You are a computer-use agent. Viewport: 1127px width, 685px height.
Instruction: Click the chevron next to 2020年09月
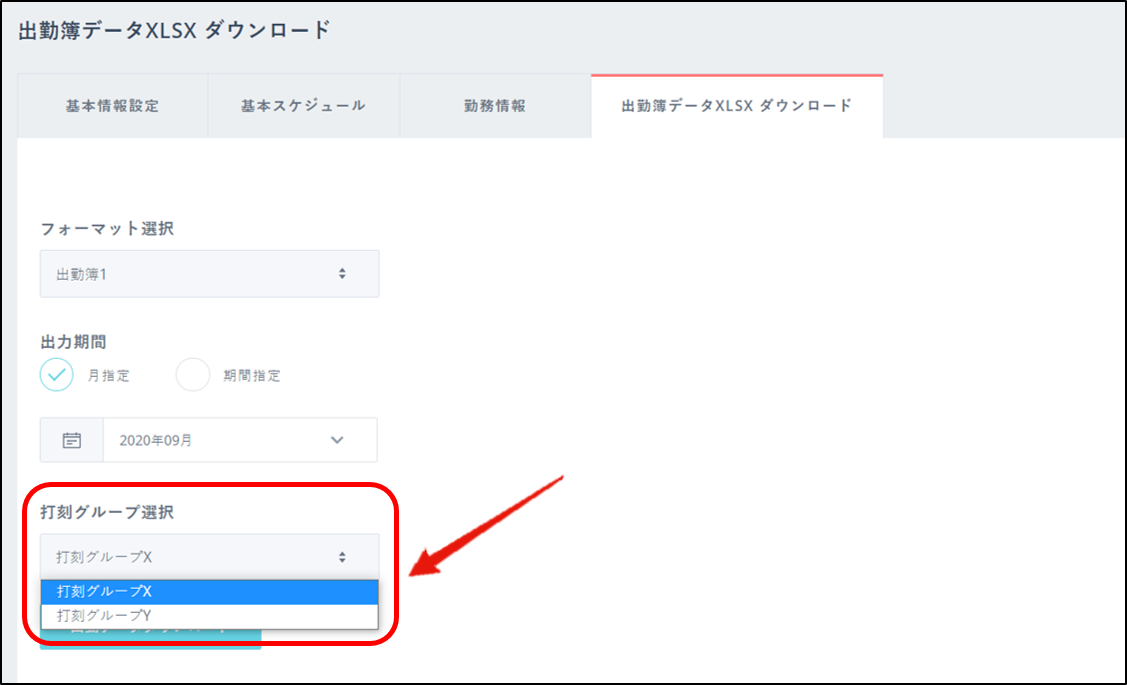coord(337,440)
